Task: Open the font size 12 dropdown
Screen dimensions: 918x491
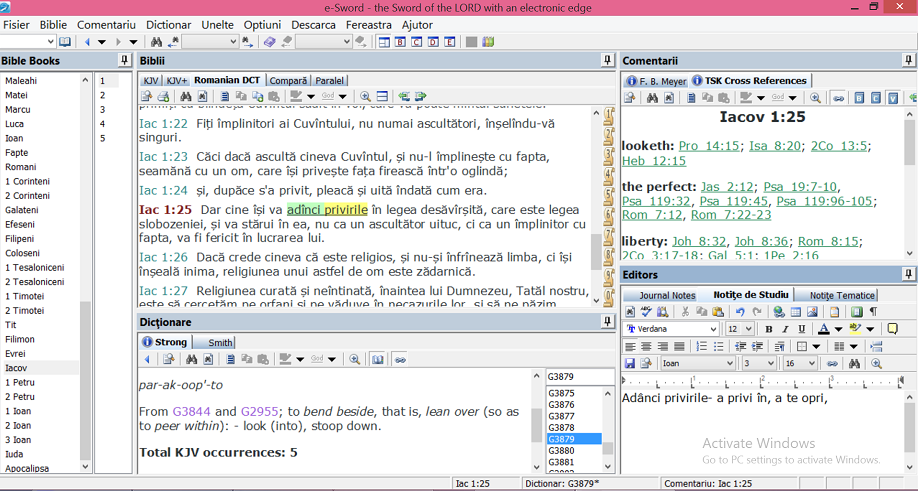Action: [x=749, y=329]
